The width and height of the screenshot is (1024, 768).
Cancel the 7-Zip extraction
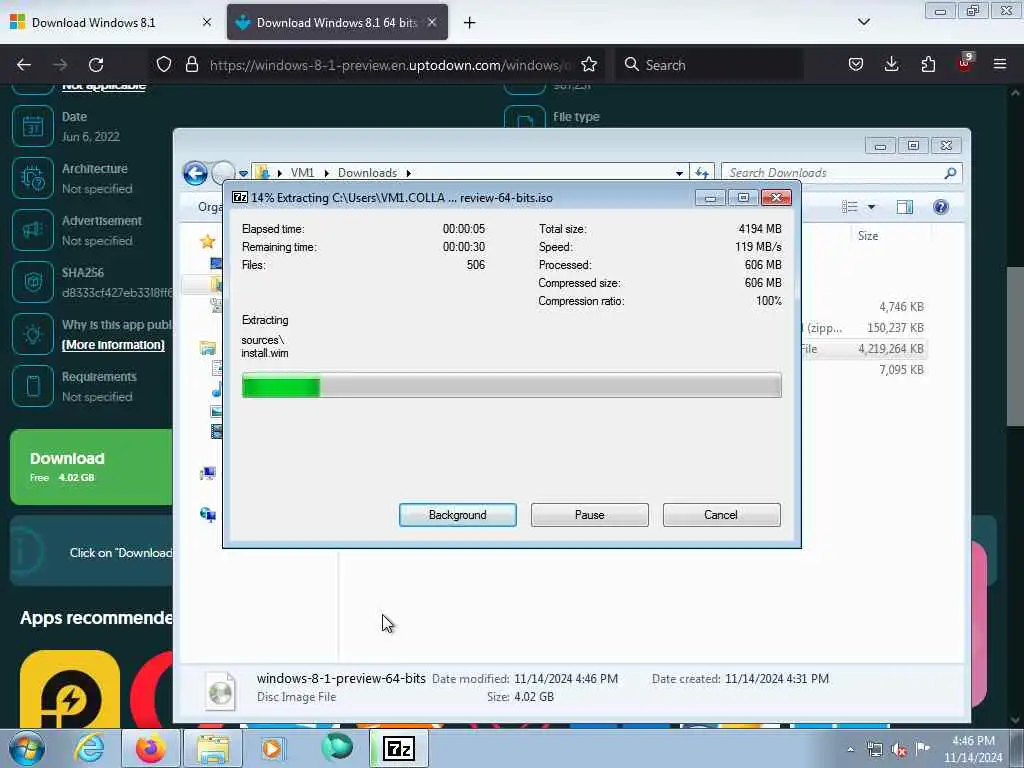pos(721,515)
